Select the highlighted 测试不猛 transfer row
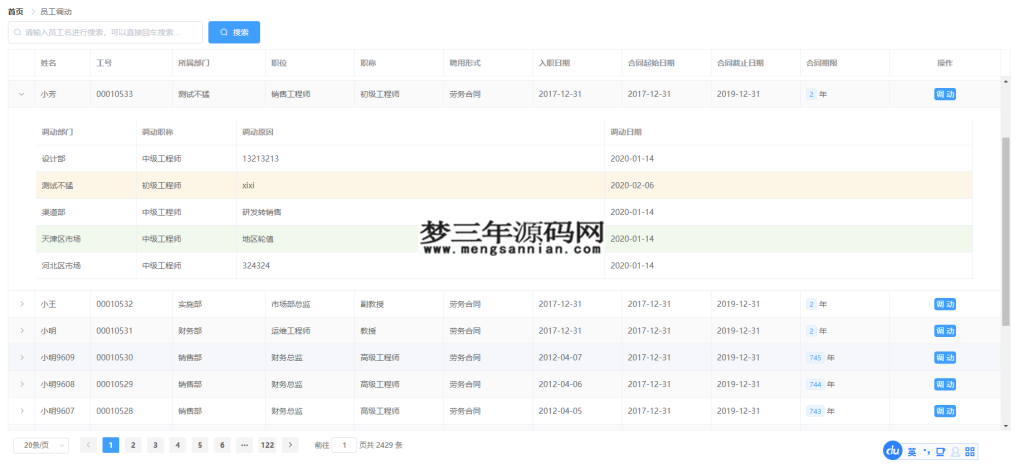Viewport: 1024px width, 474px height. tap(504, 185)
